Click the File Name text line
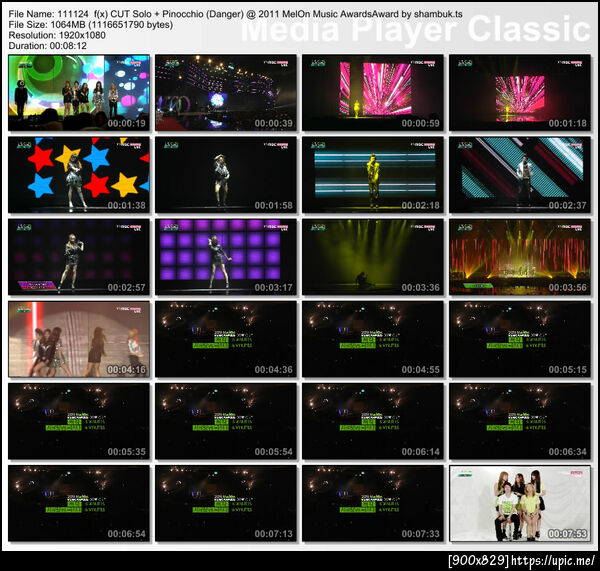600x571 pixels. (x=235, y=14)
